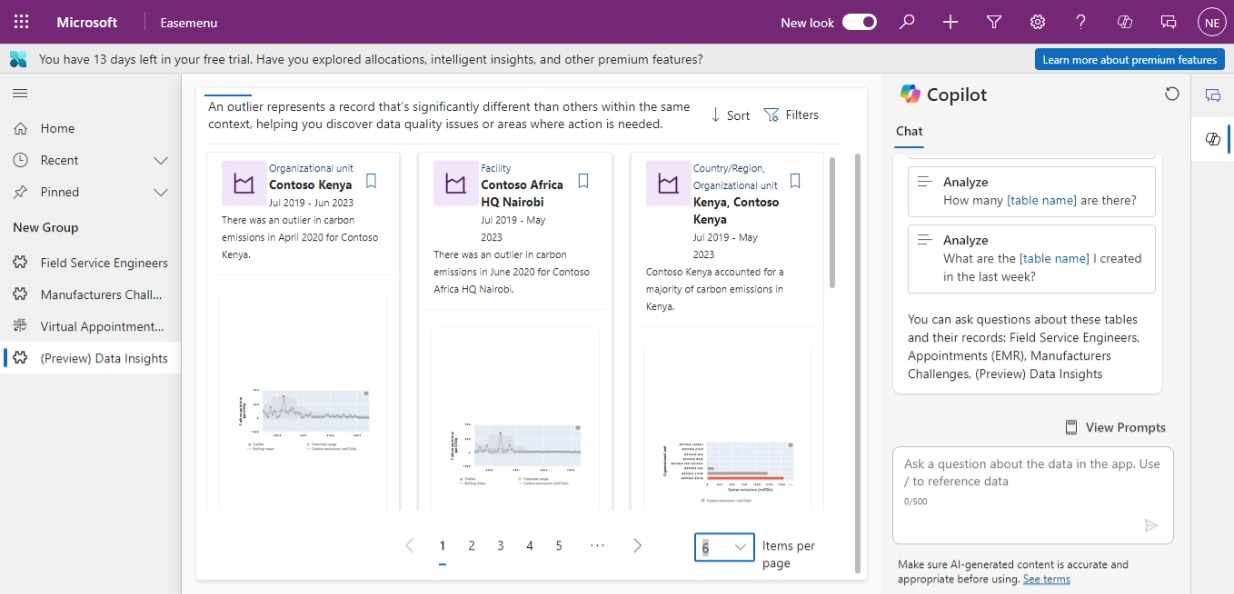Go to page 5
1234x594 pixels.
(x=558, y=546)
